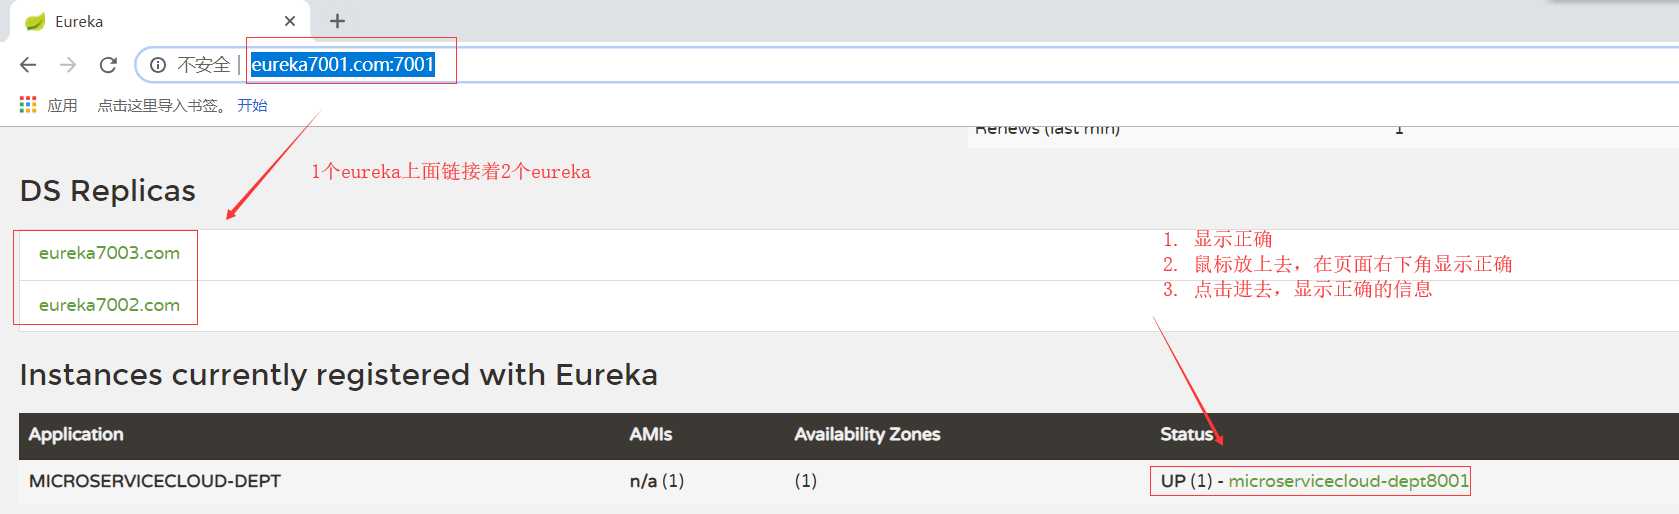The width and height of the screenshot is (1679, 514).
Task: Reload the Eureka page
Action: click(x=108, y=65)
